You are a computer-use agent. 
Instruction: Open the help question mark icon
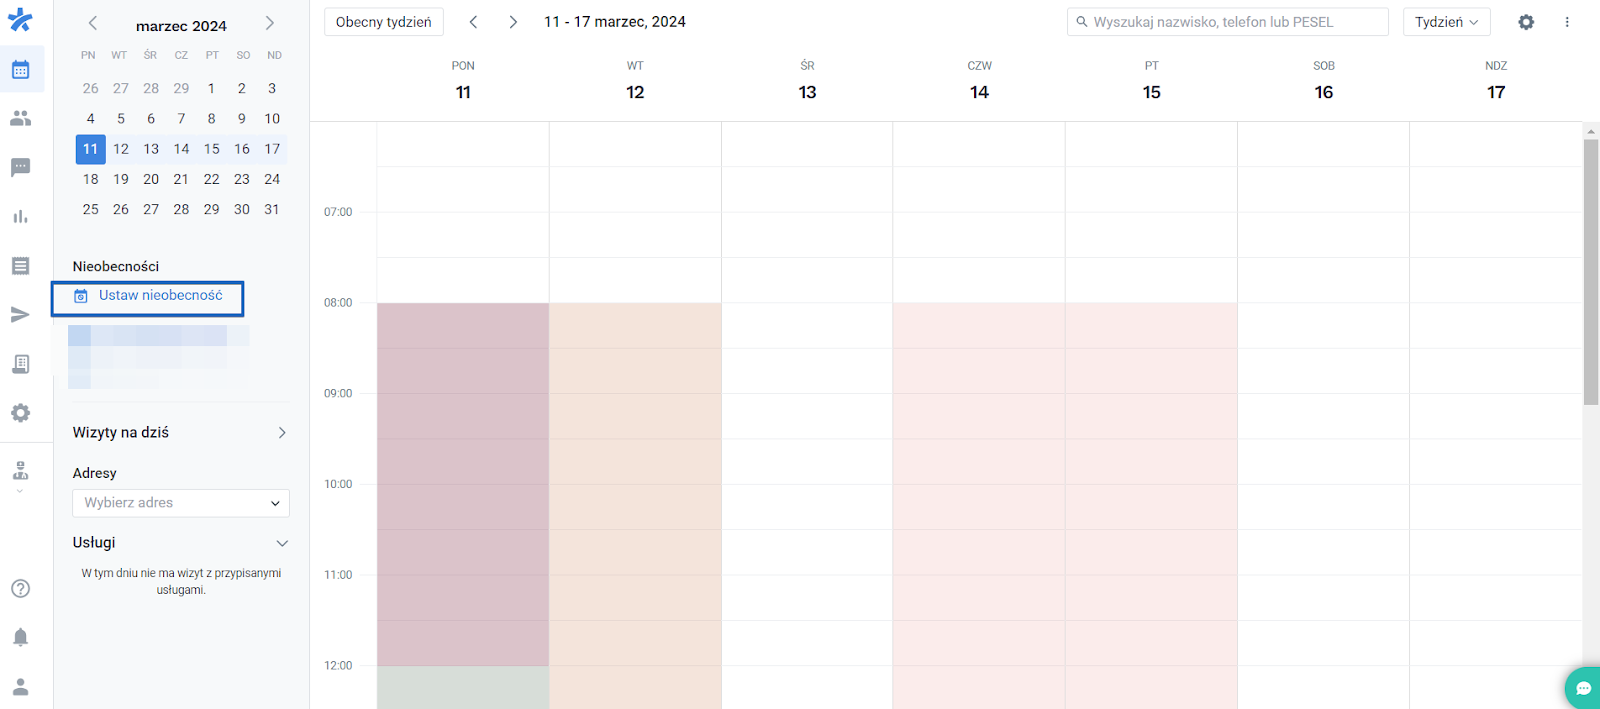click(20, 588)
